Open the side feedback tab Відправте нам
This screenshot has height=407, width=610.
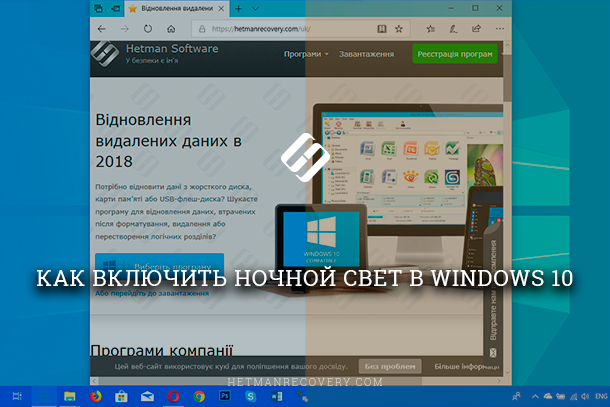click(x=493, y=296)
